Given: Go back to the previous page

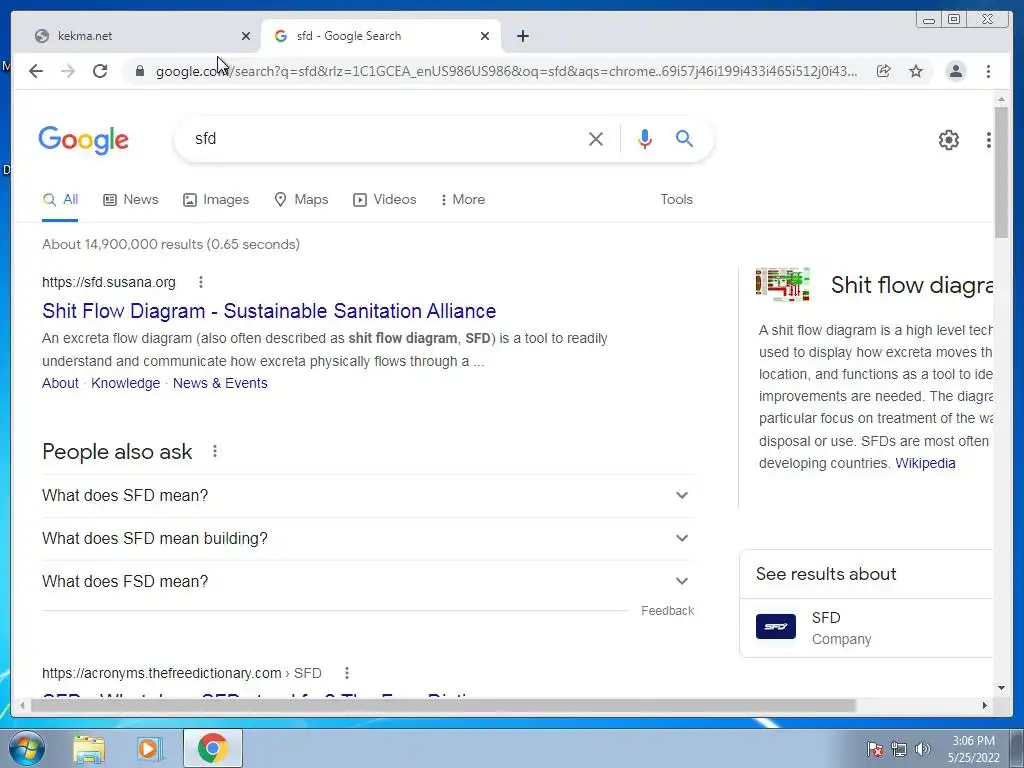Looking at the screenshot, I should (36, 71).
